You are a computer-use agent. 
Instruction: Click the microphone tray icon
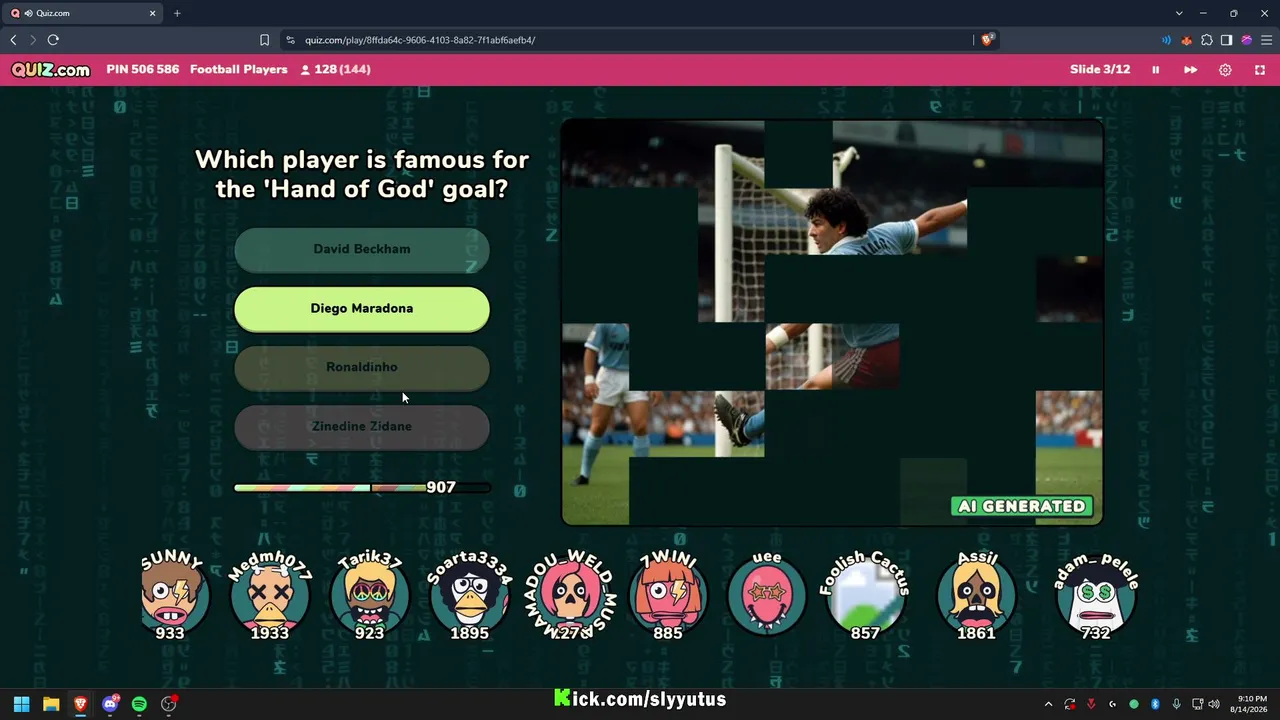click(1176, 704)
